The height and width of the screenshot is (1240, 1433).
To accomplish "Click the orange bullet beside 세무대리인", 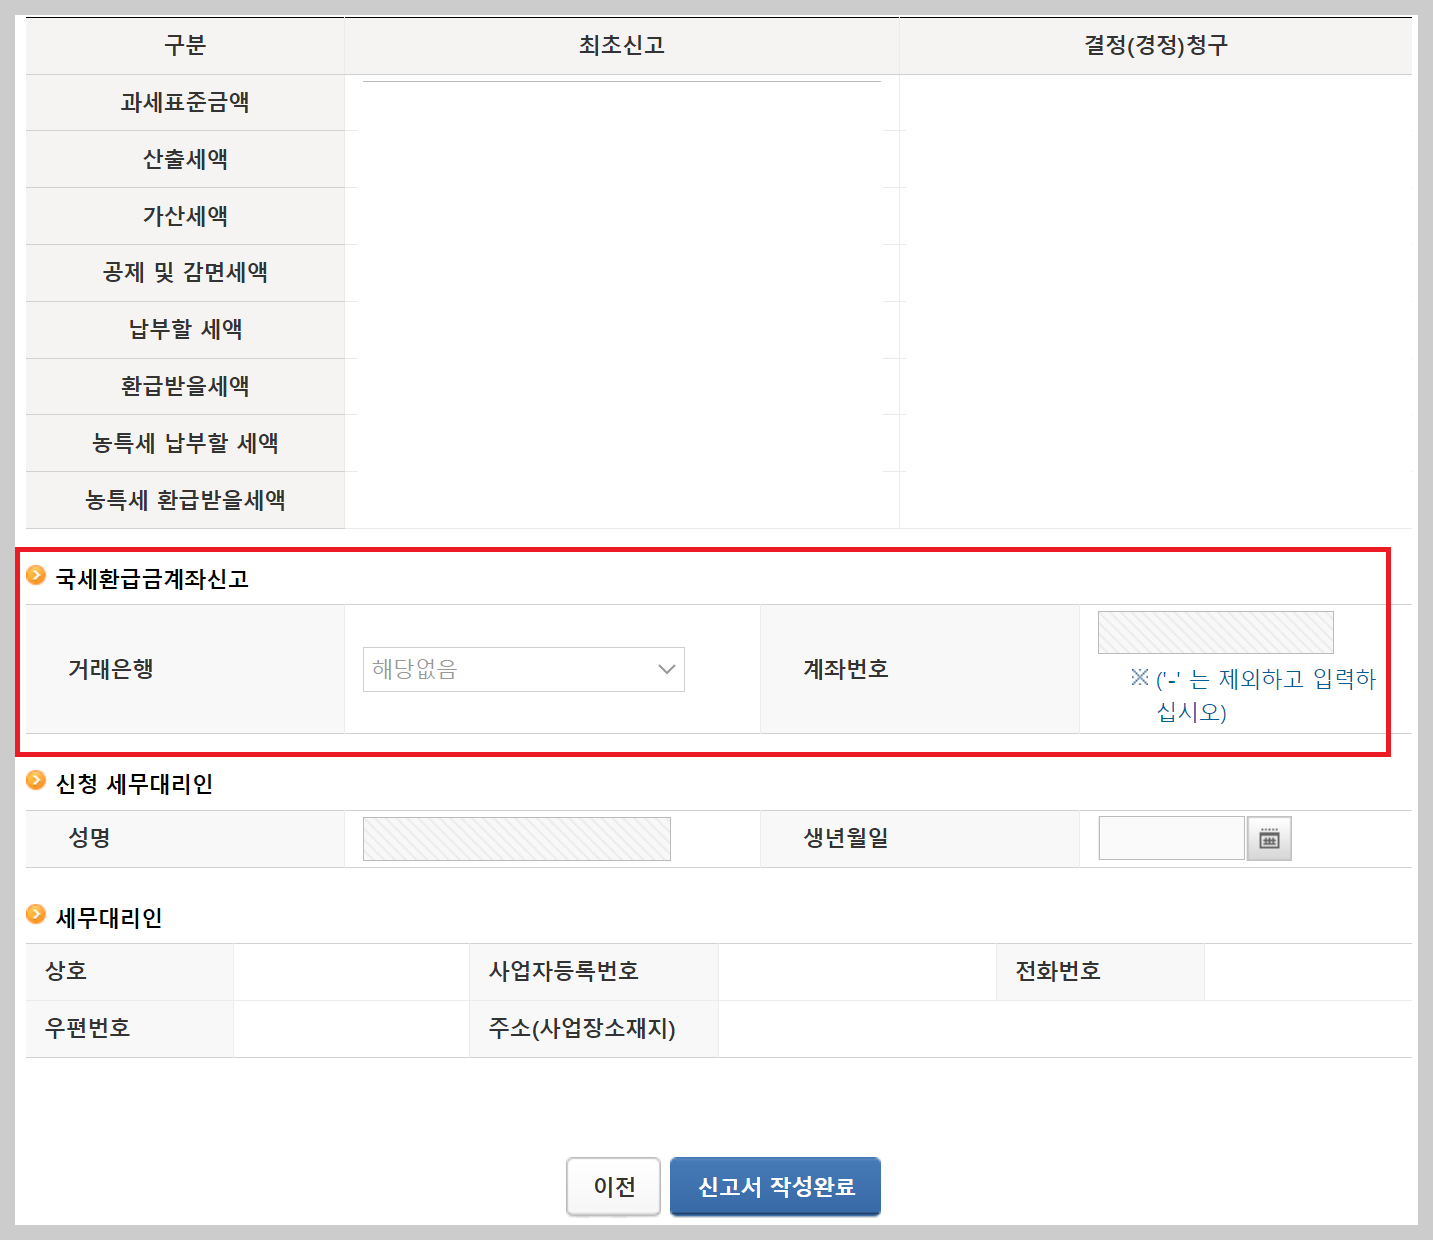I will (37, 916).
